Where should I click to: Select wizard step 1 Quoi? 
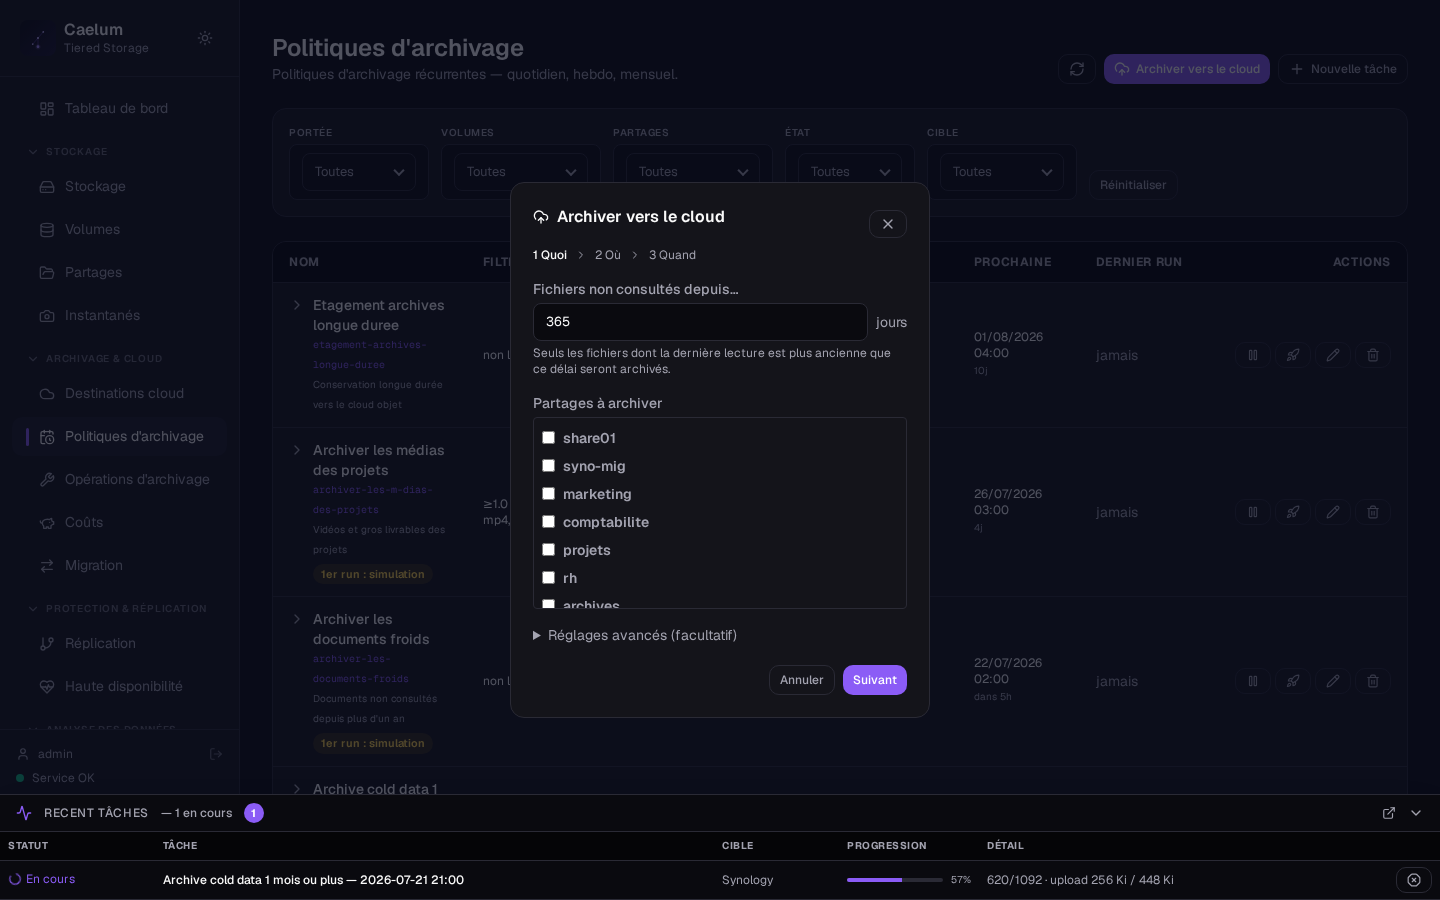[x=550, y=255]
